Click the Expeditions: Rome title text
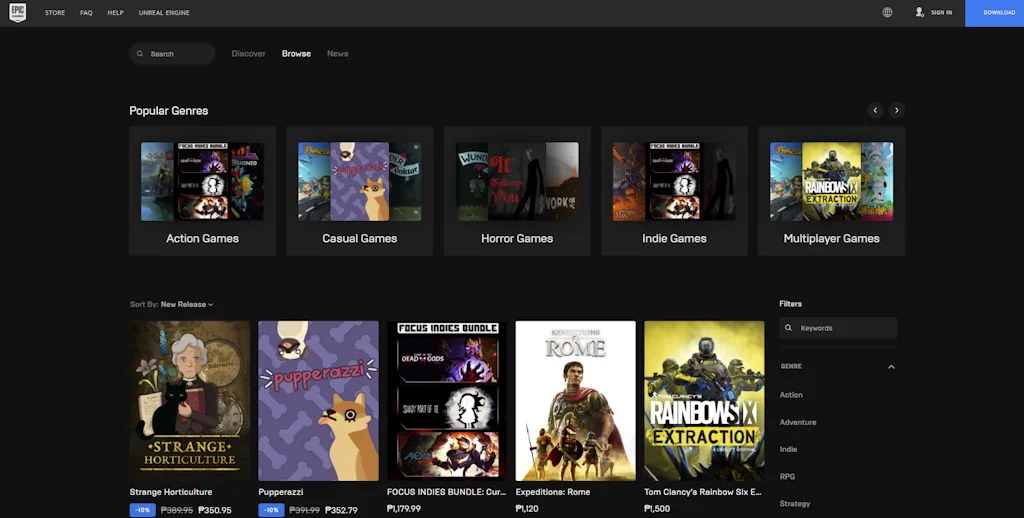The image size is (1024, 518). [x=553, y=492]
